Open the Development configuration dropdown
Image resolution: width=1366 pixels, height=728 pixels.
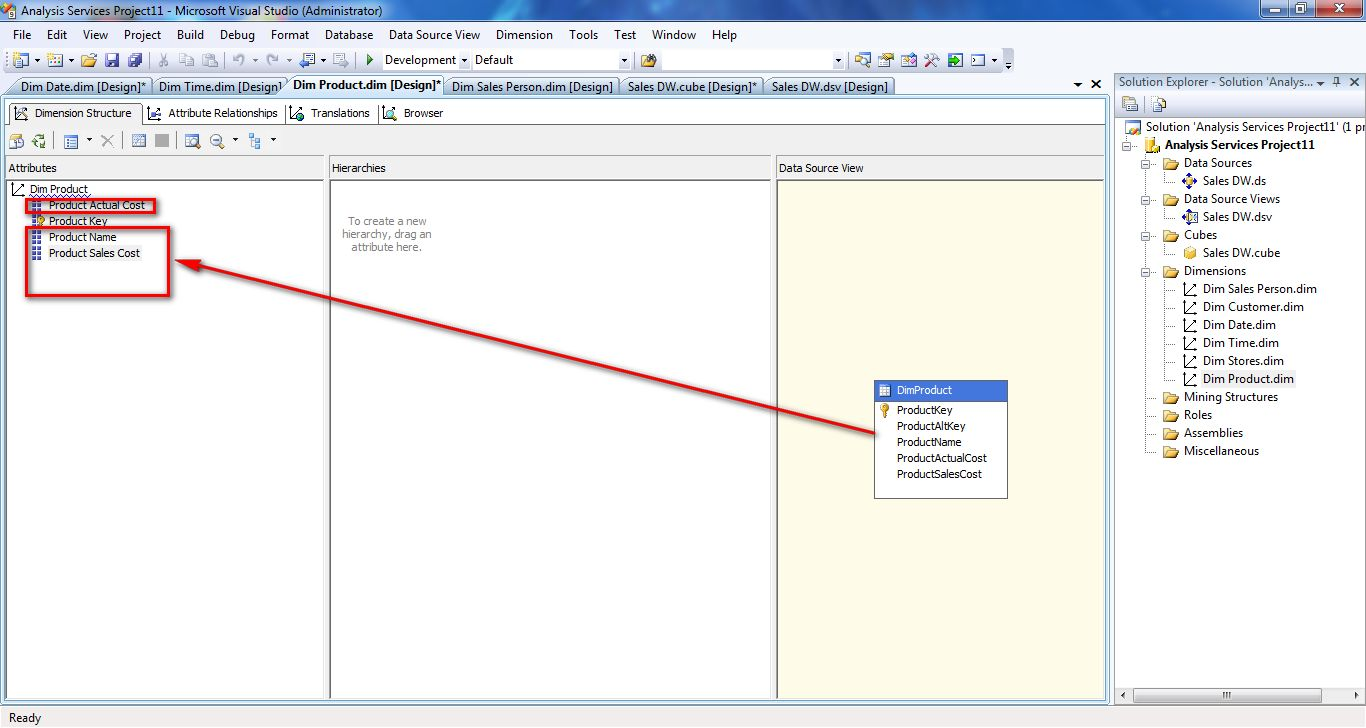[464, 60]
